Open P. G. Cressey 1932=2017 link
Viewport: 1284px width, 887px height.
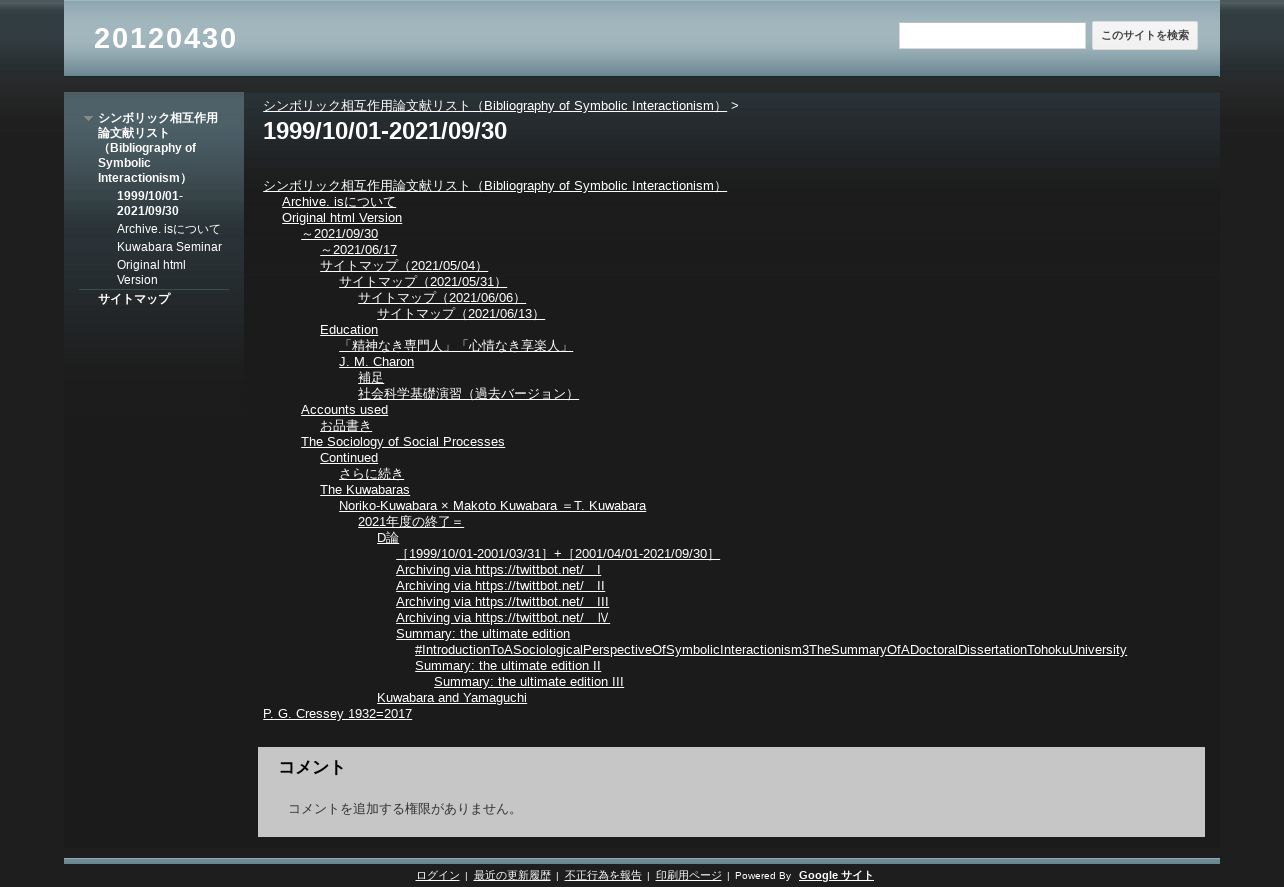[337, 714]
